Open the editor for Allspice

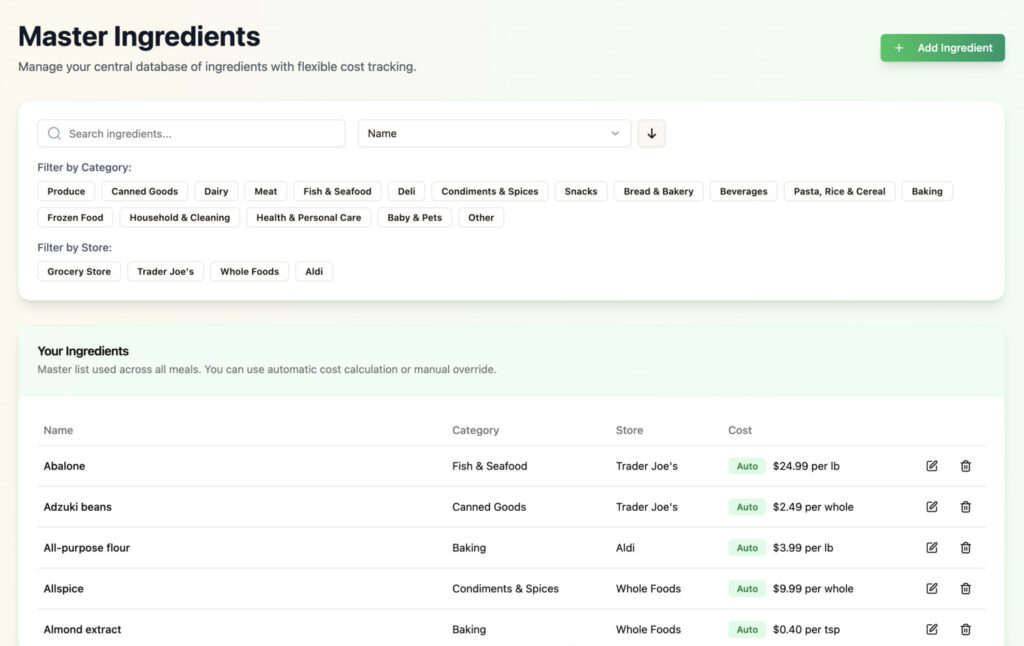(932, 589)
